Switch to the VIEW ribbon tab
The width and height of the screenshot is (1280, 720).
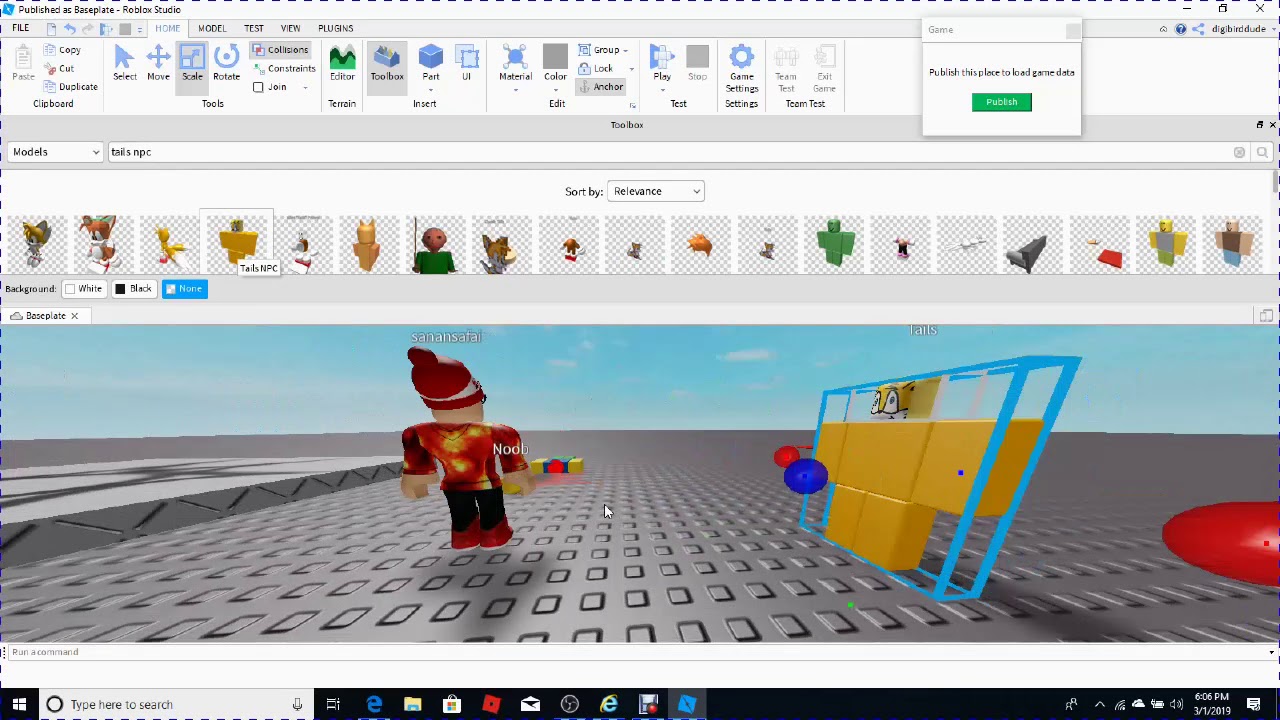pos(290,28)
